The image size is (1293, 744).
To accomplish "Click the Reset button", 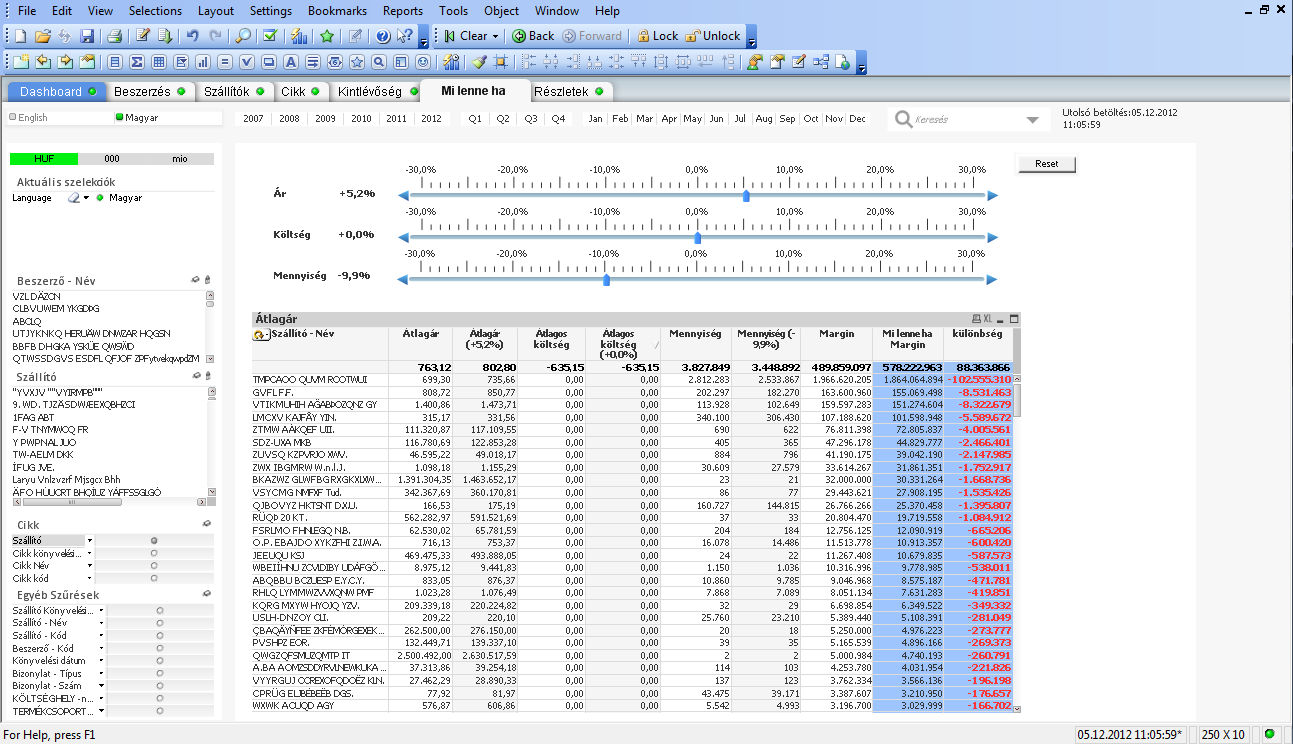I will pyautogui.click(x=1047, y=164).
